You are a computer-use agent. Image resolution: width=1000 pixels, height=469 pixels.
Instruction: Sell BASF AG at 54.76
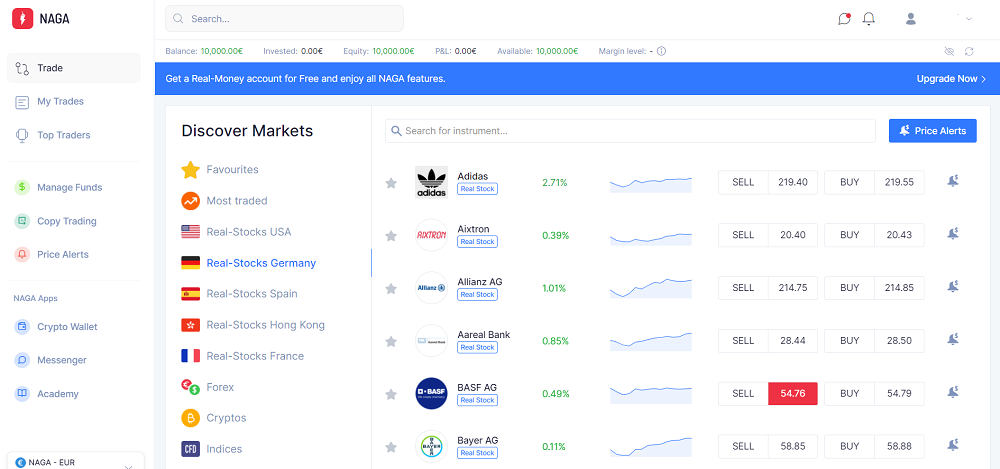768,394
